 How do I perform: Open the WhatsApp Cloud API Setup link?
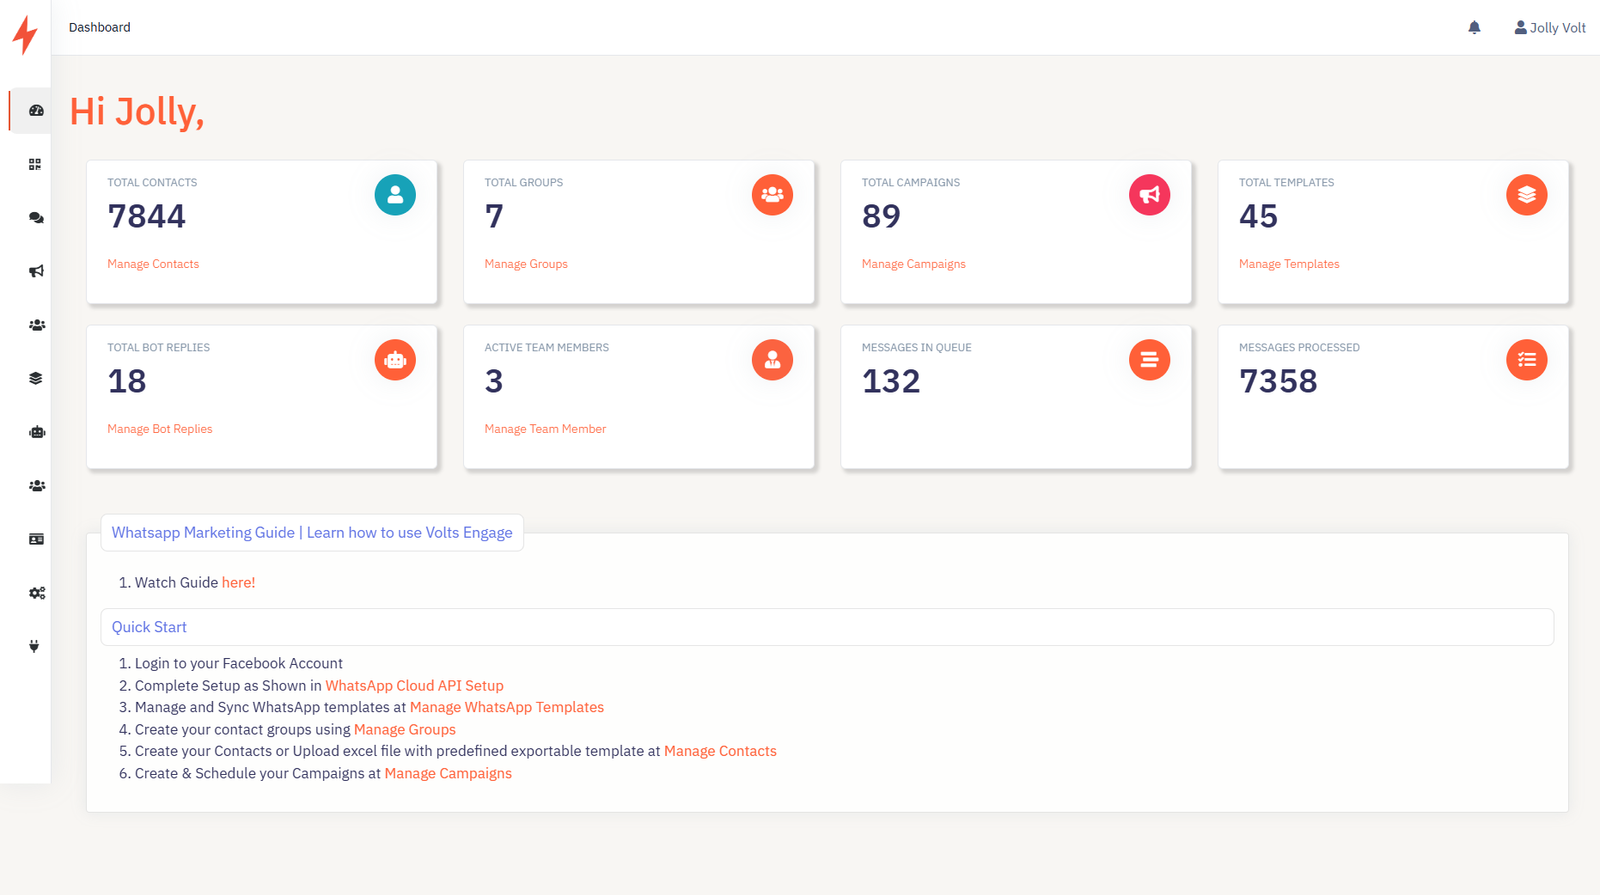pos(414,686)
